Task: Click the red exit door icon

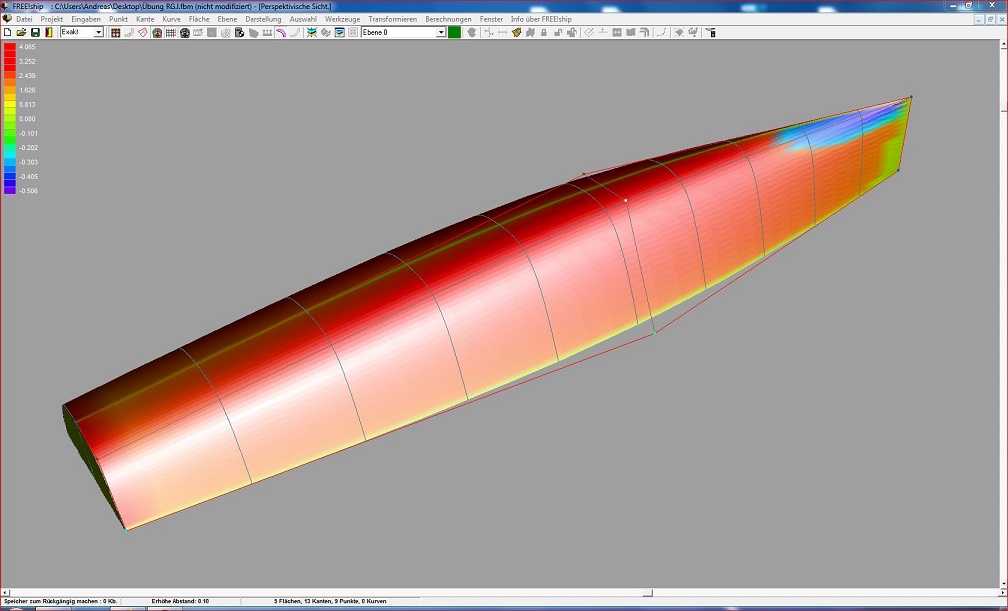Action: click(x=48, y=33)
